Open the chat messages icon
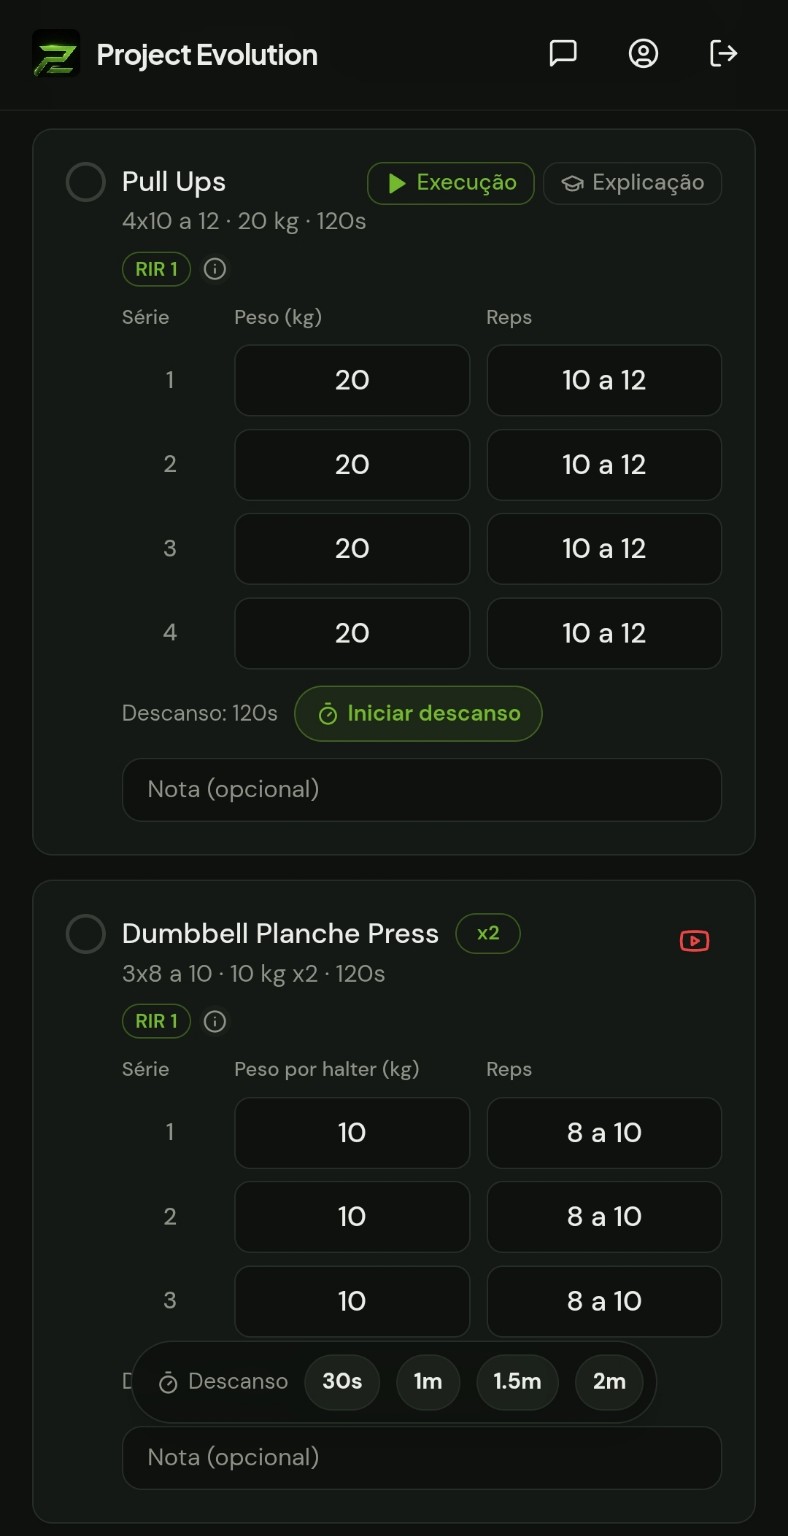788x1536 pixels. click(563, 53)
